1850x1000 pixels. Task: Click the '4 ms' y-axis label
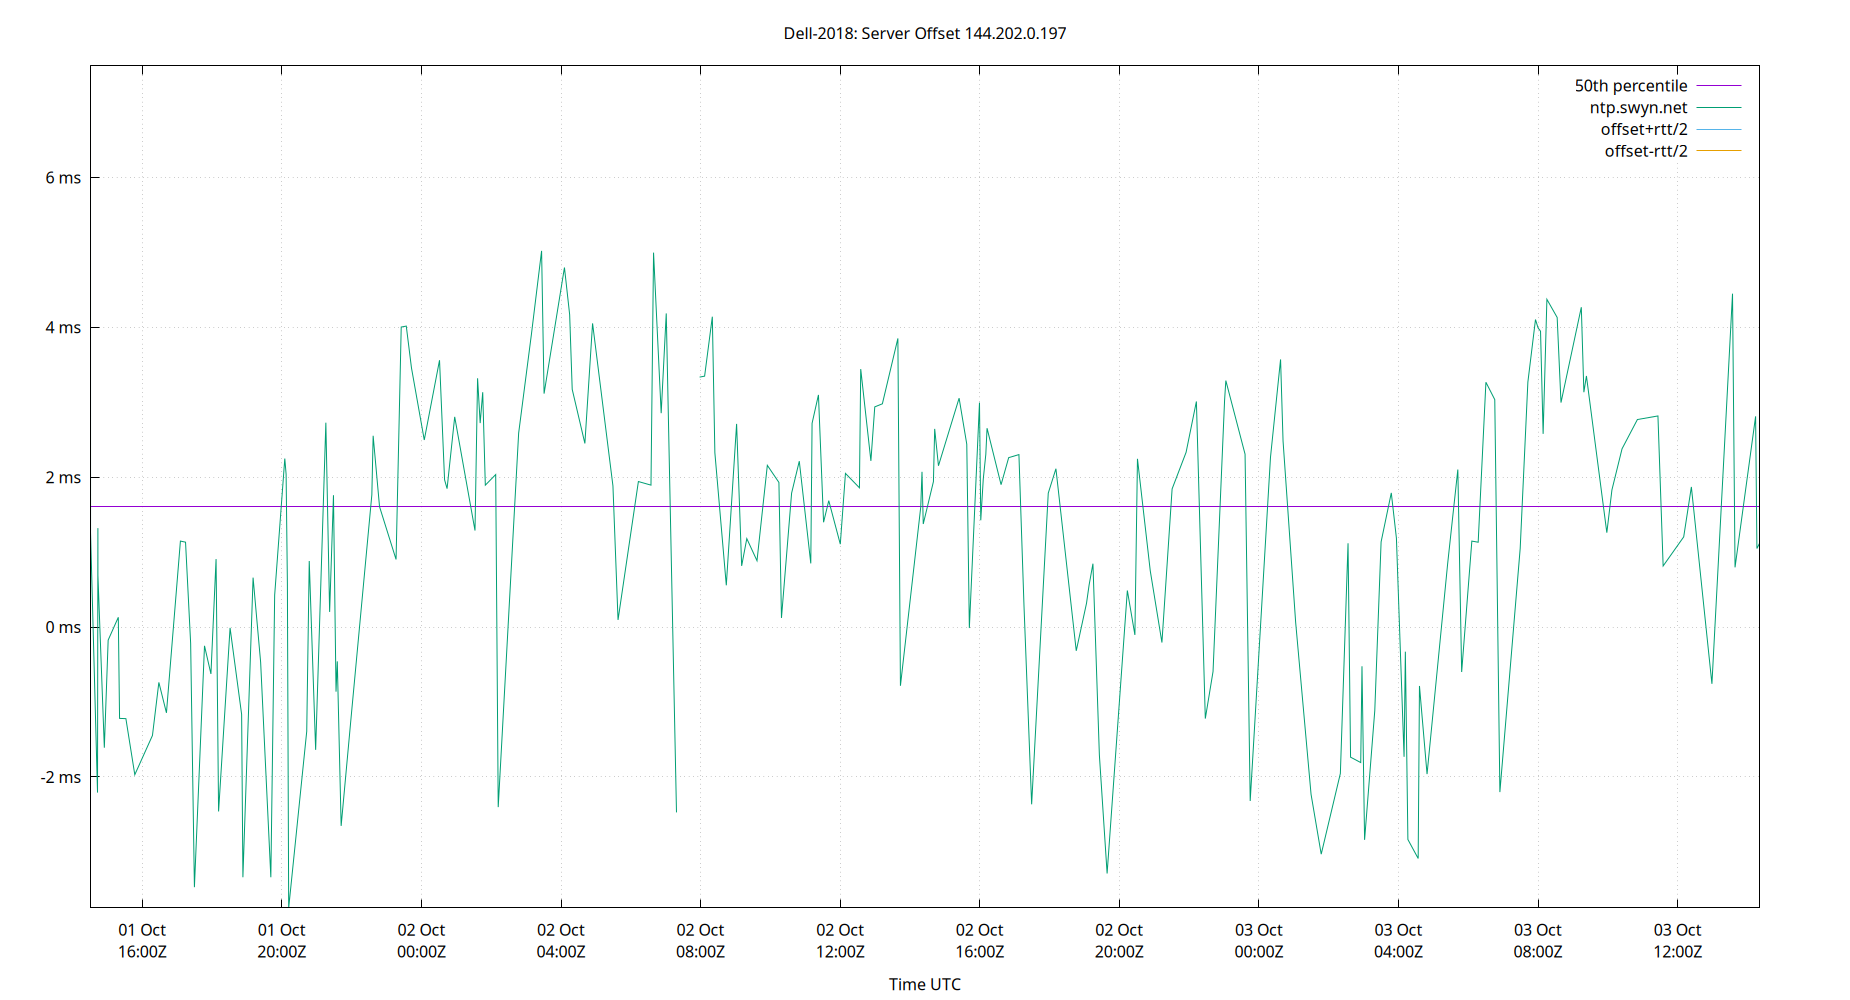pyautogui.click(x=63, y=328)
